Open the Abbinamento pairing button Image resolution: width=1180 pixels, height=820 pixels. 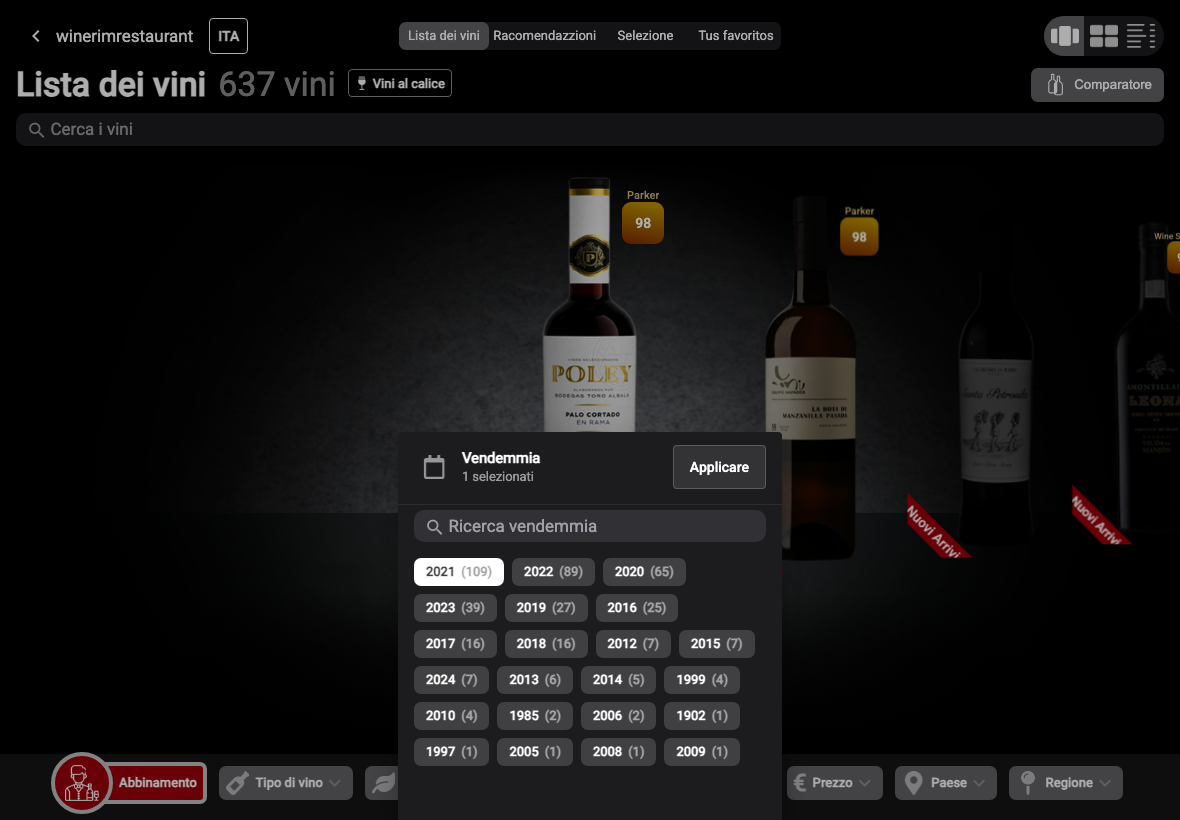coord(157,783)
